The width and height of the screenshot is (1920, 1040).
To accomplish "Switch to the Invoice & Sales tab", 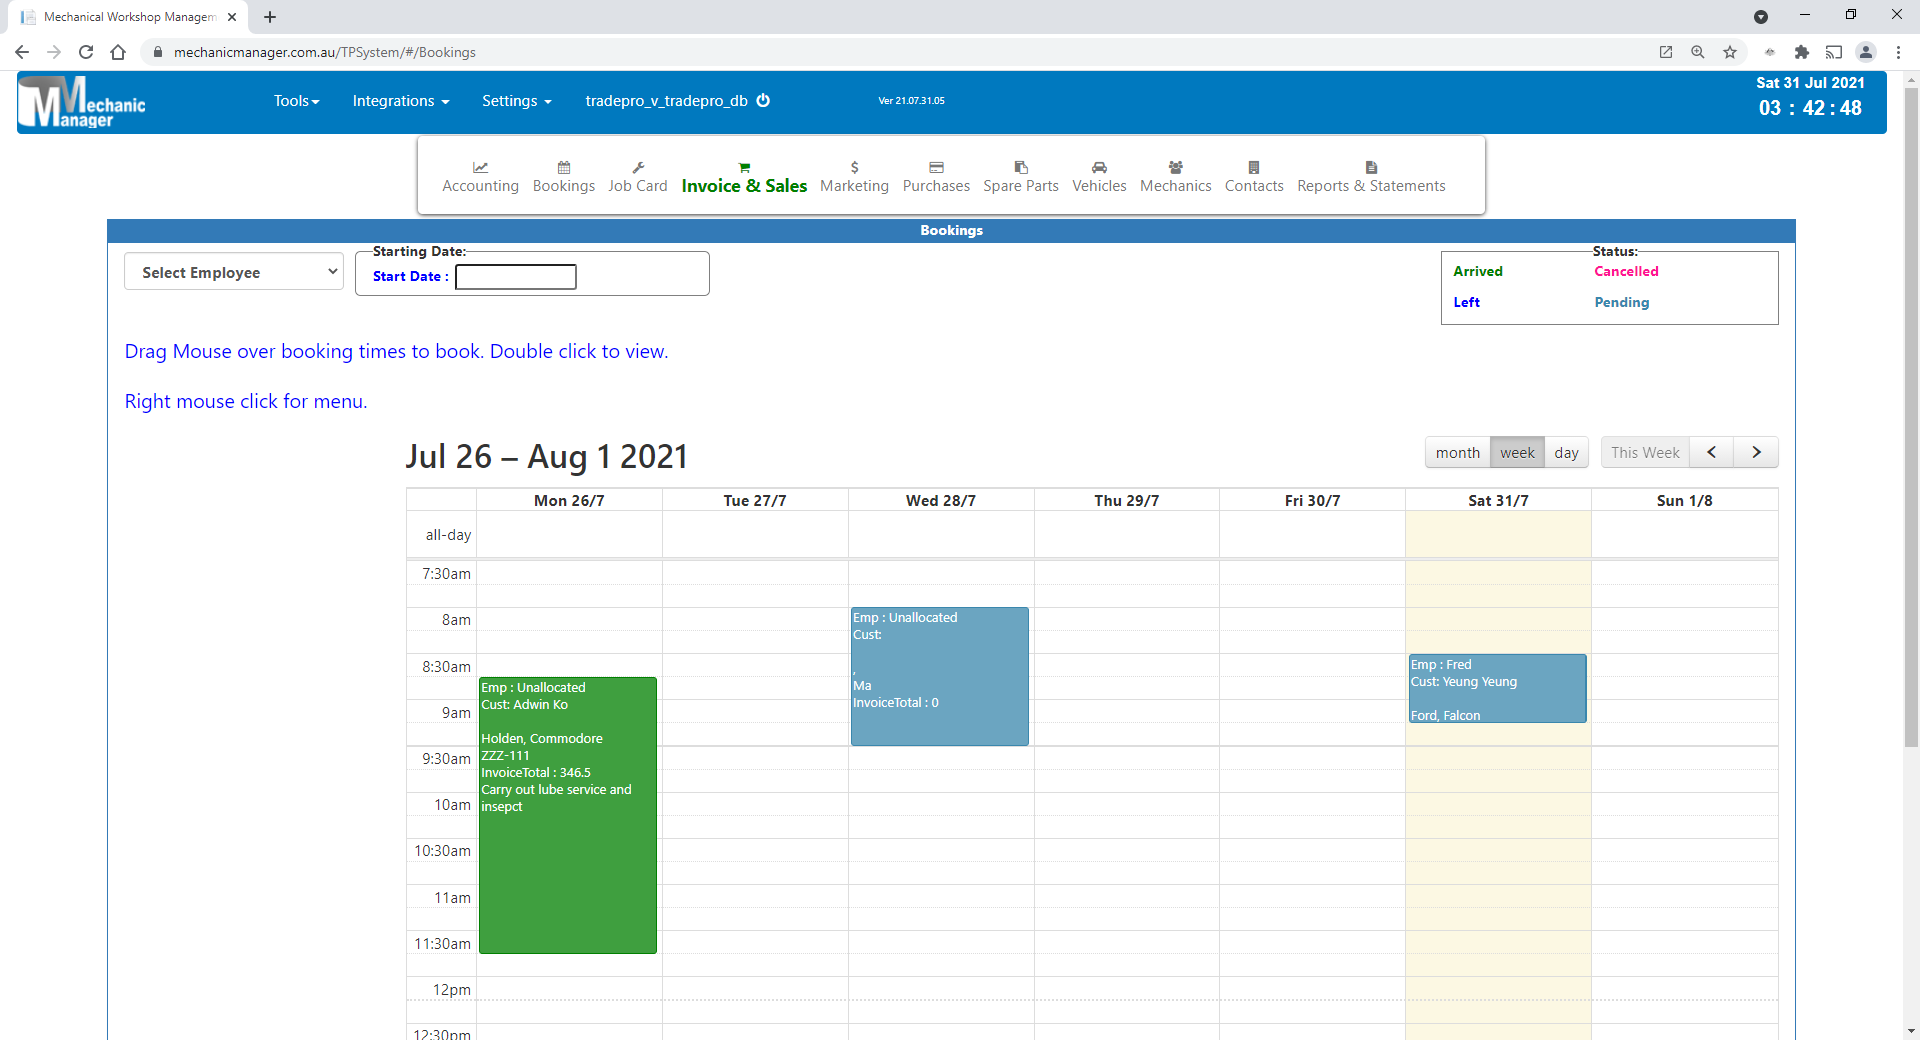I will (743, 176).
